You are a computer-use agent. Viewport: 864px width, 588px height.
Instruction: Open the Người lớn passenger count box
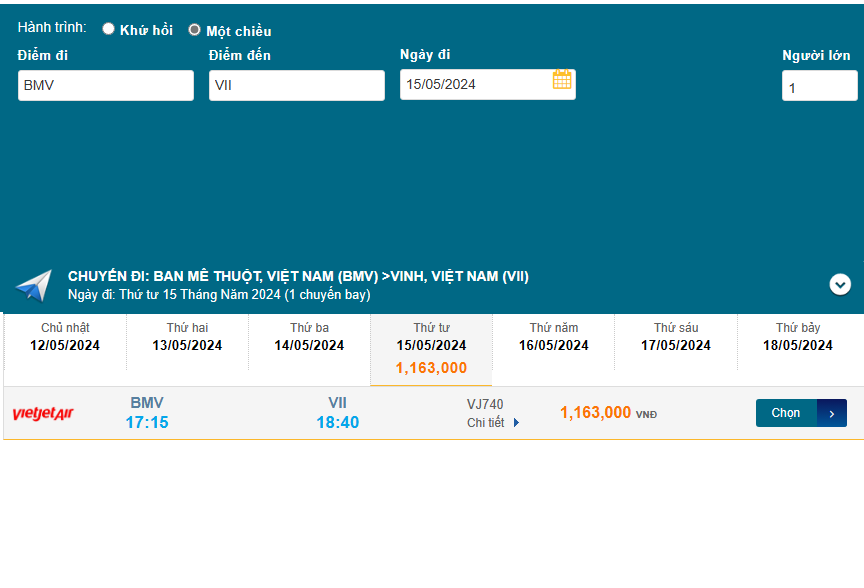point(819,87)
